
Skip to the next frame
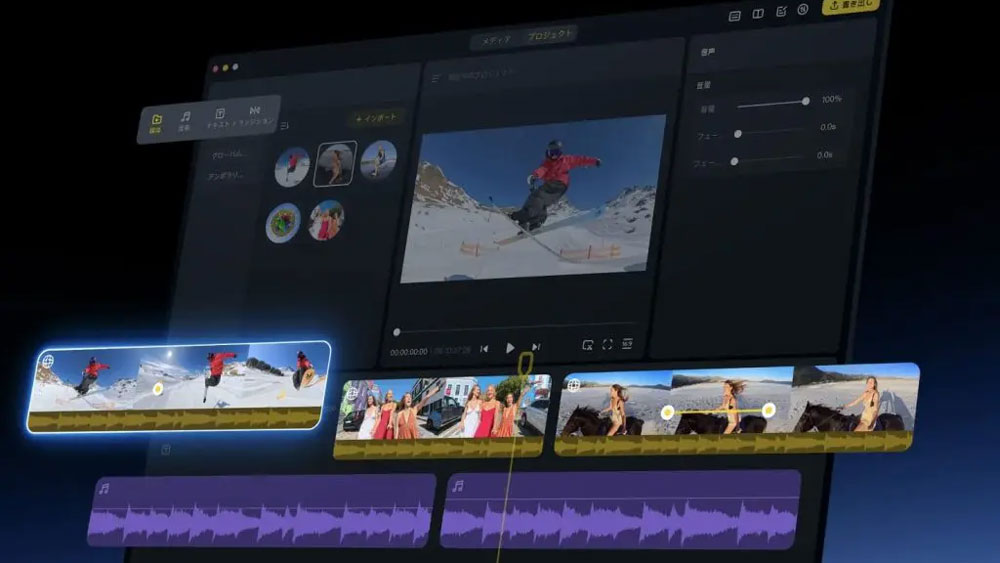pos(536,347)
